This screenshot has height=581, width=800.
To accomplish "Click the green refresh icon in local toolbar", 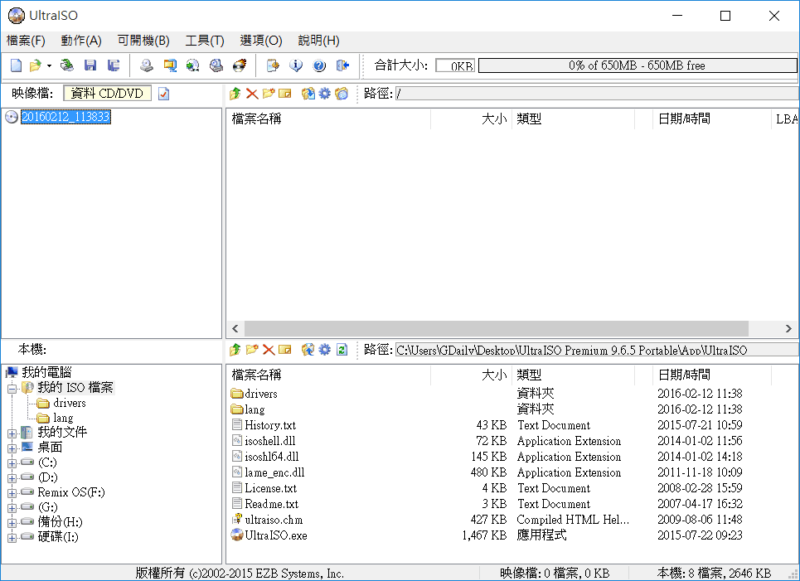I will [342, 349].
